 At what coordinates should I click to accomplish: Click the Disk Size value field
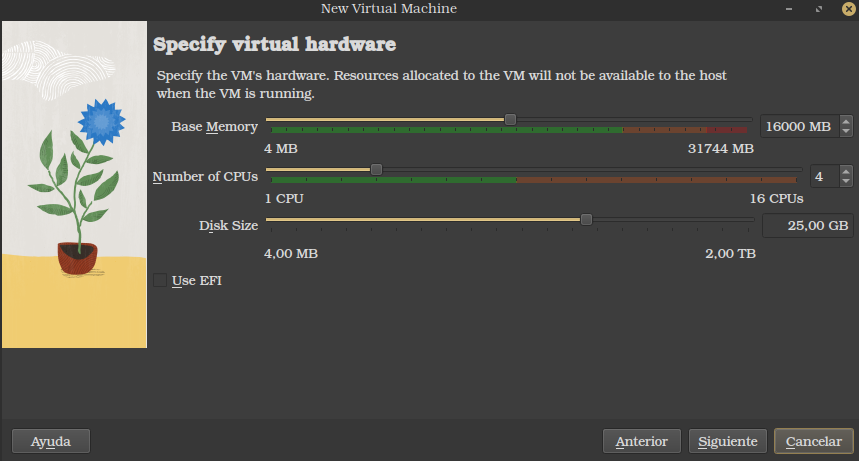(x=807, y=226)
